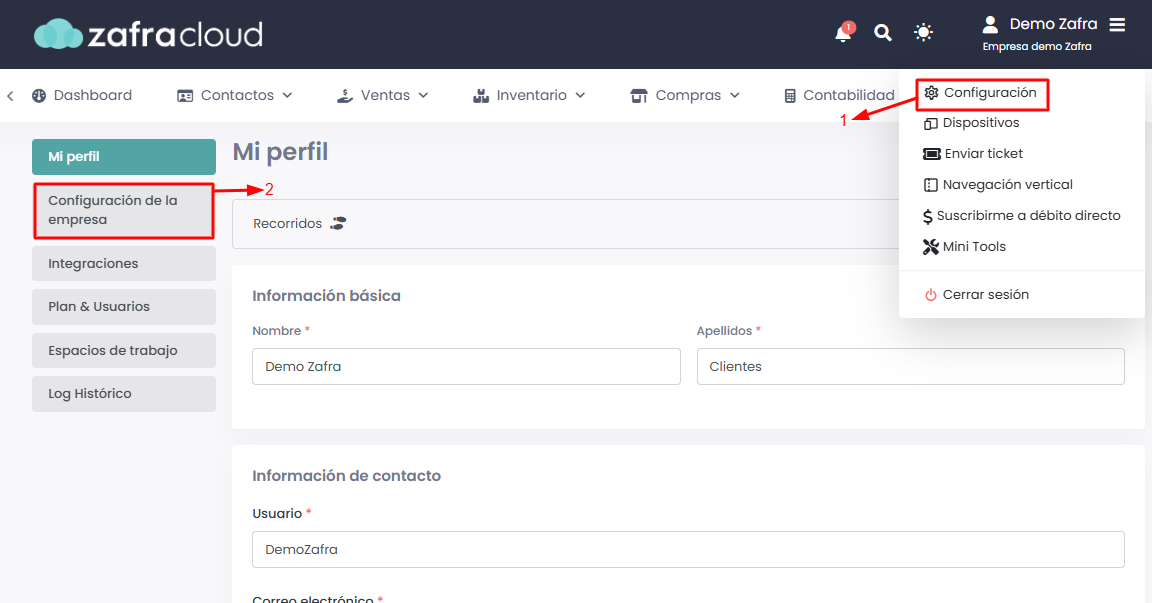Click the Dashboard gauge icon
This screenshot has width=1152, height=603.
[x=39, y=95]
